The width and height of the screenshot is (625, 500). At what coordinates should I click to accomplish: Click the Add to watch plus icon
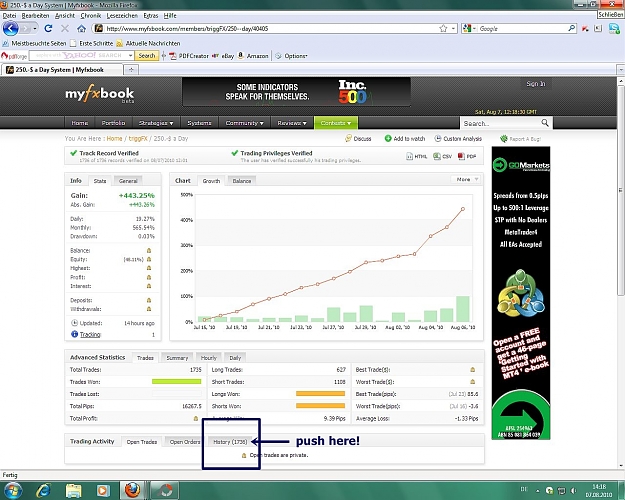pos(388,138)
